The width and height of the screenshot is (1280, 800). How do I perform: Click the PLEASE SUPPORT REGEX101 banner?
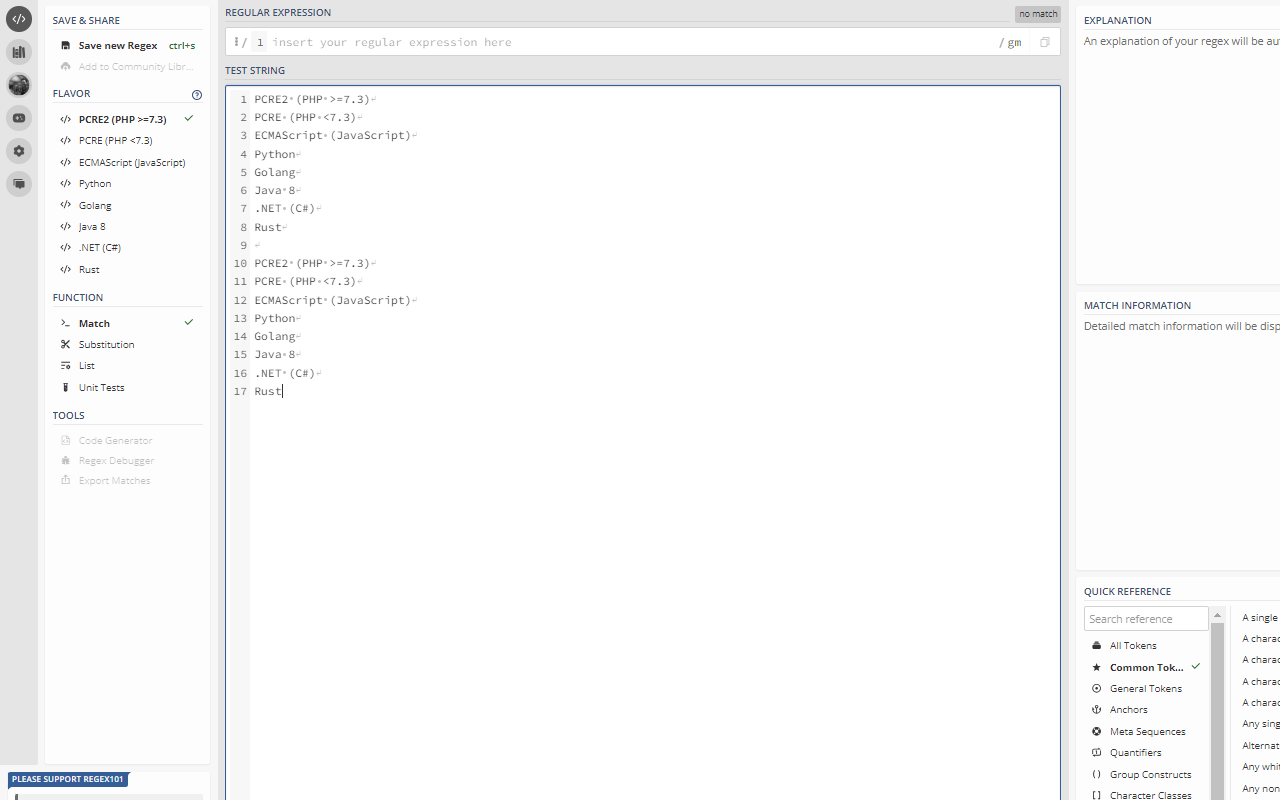(68, 779)
